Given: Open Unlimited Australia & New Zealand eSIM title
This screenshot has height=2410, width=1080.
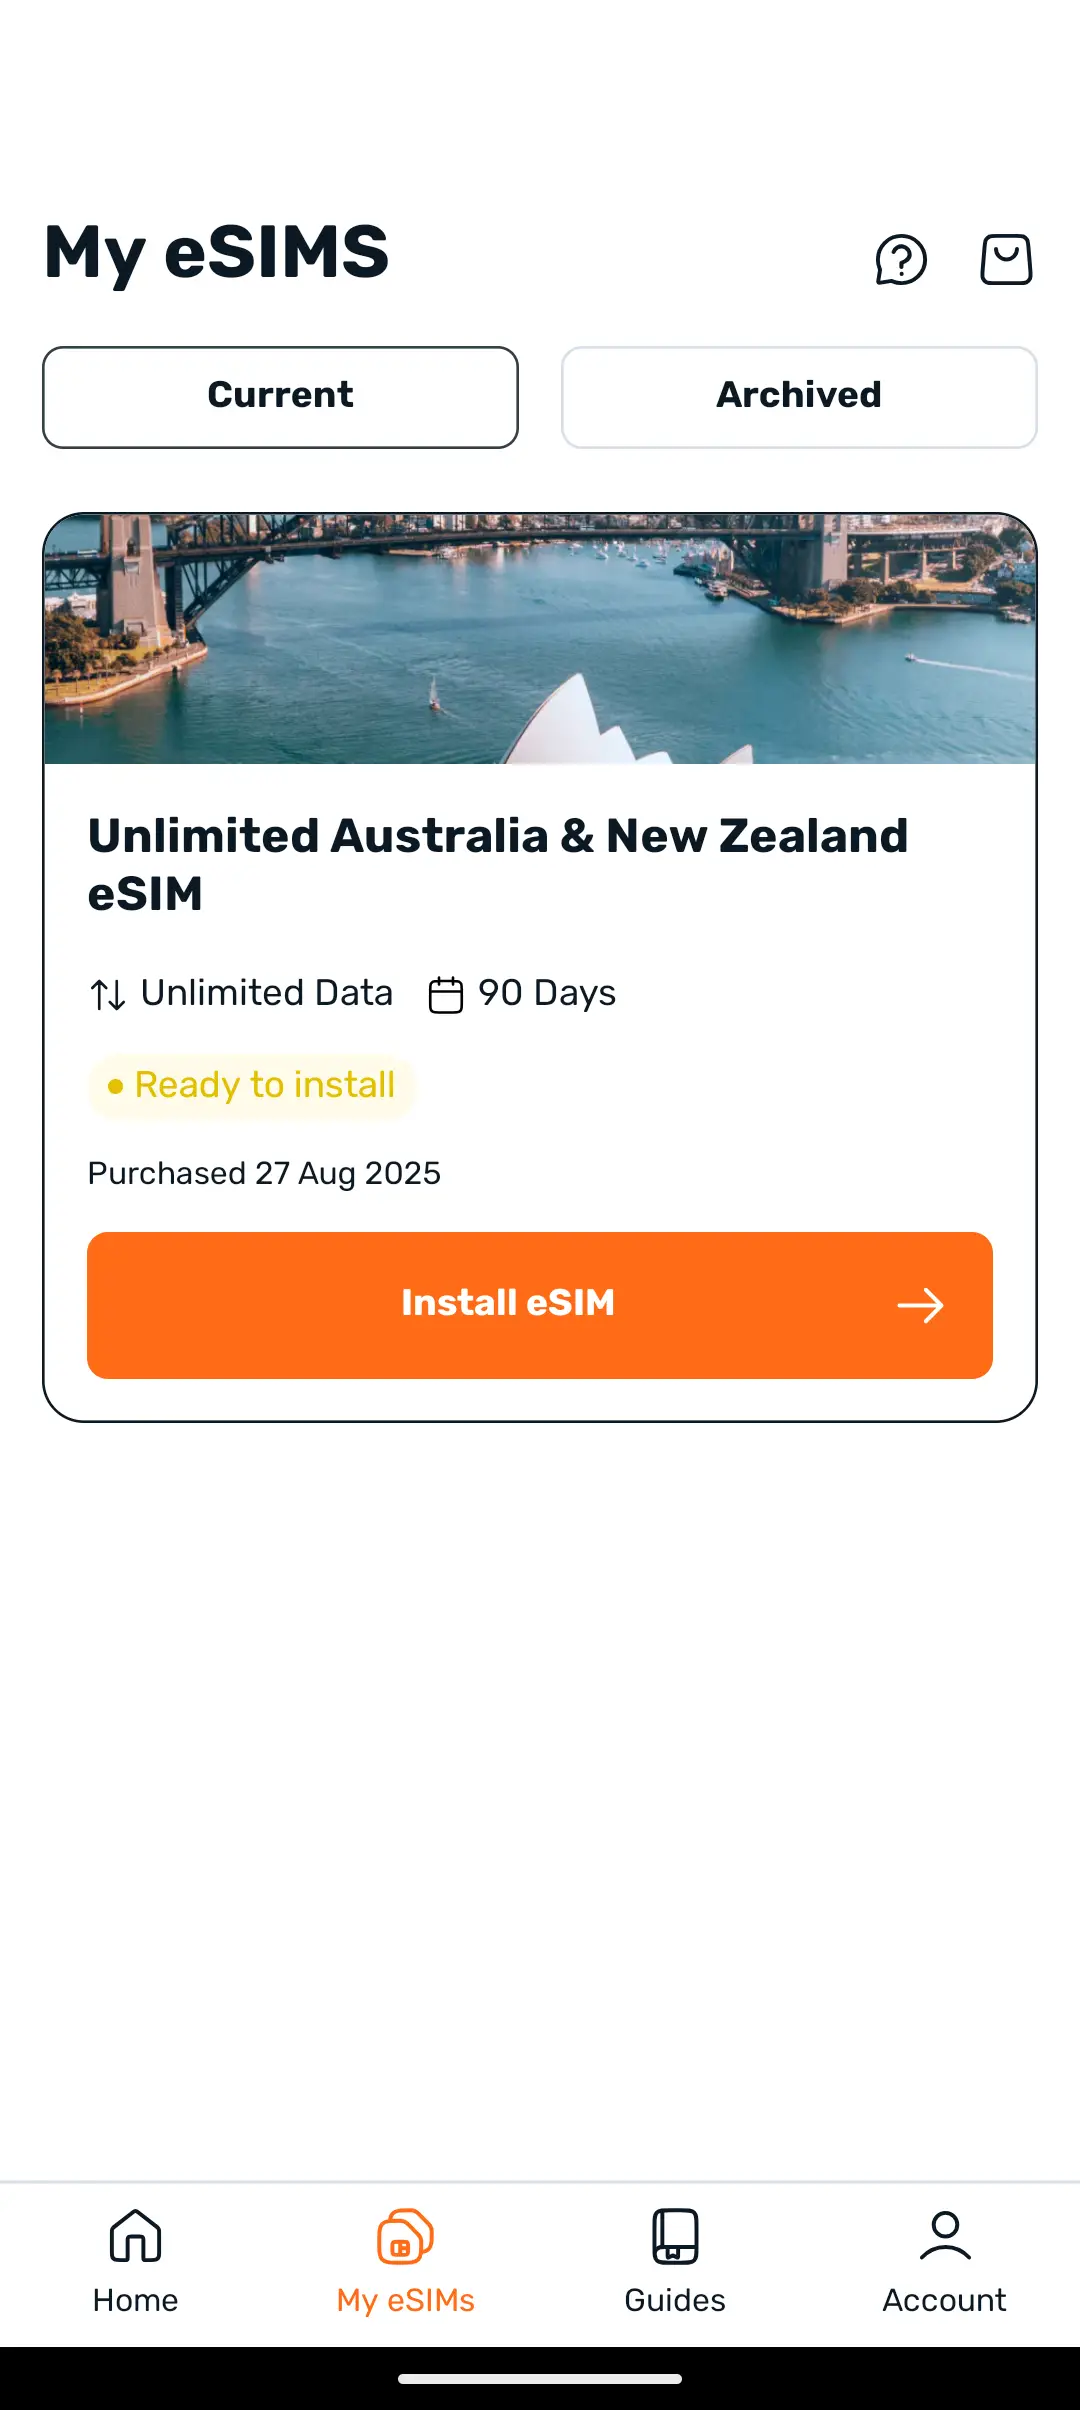Looking at the screenshot, I should pos(498,864).
